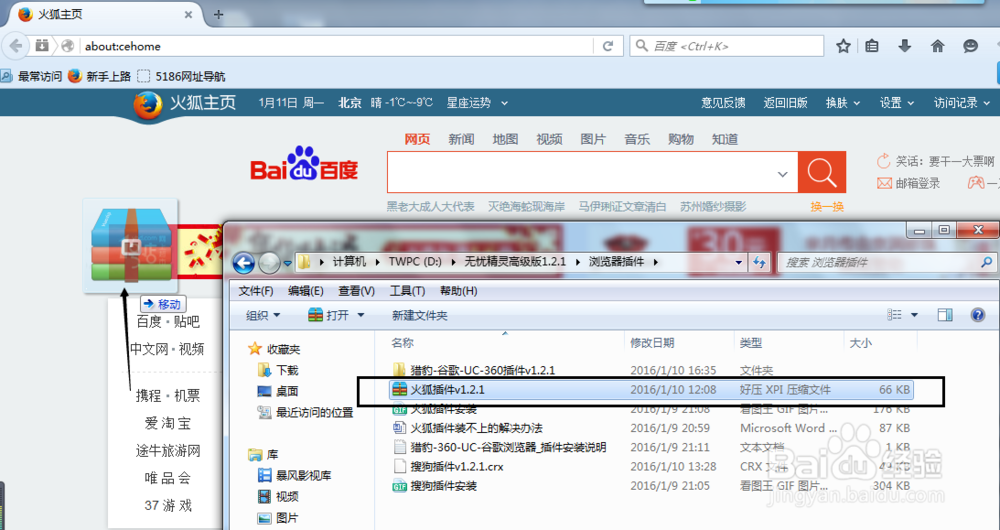Click the 意见反馈 link
Viewport: 1000px width, 530px height.
tap(723, 103)
